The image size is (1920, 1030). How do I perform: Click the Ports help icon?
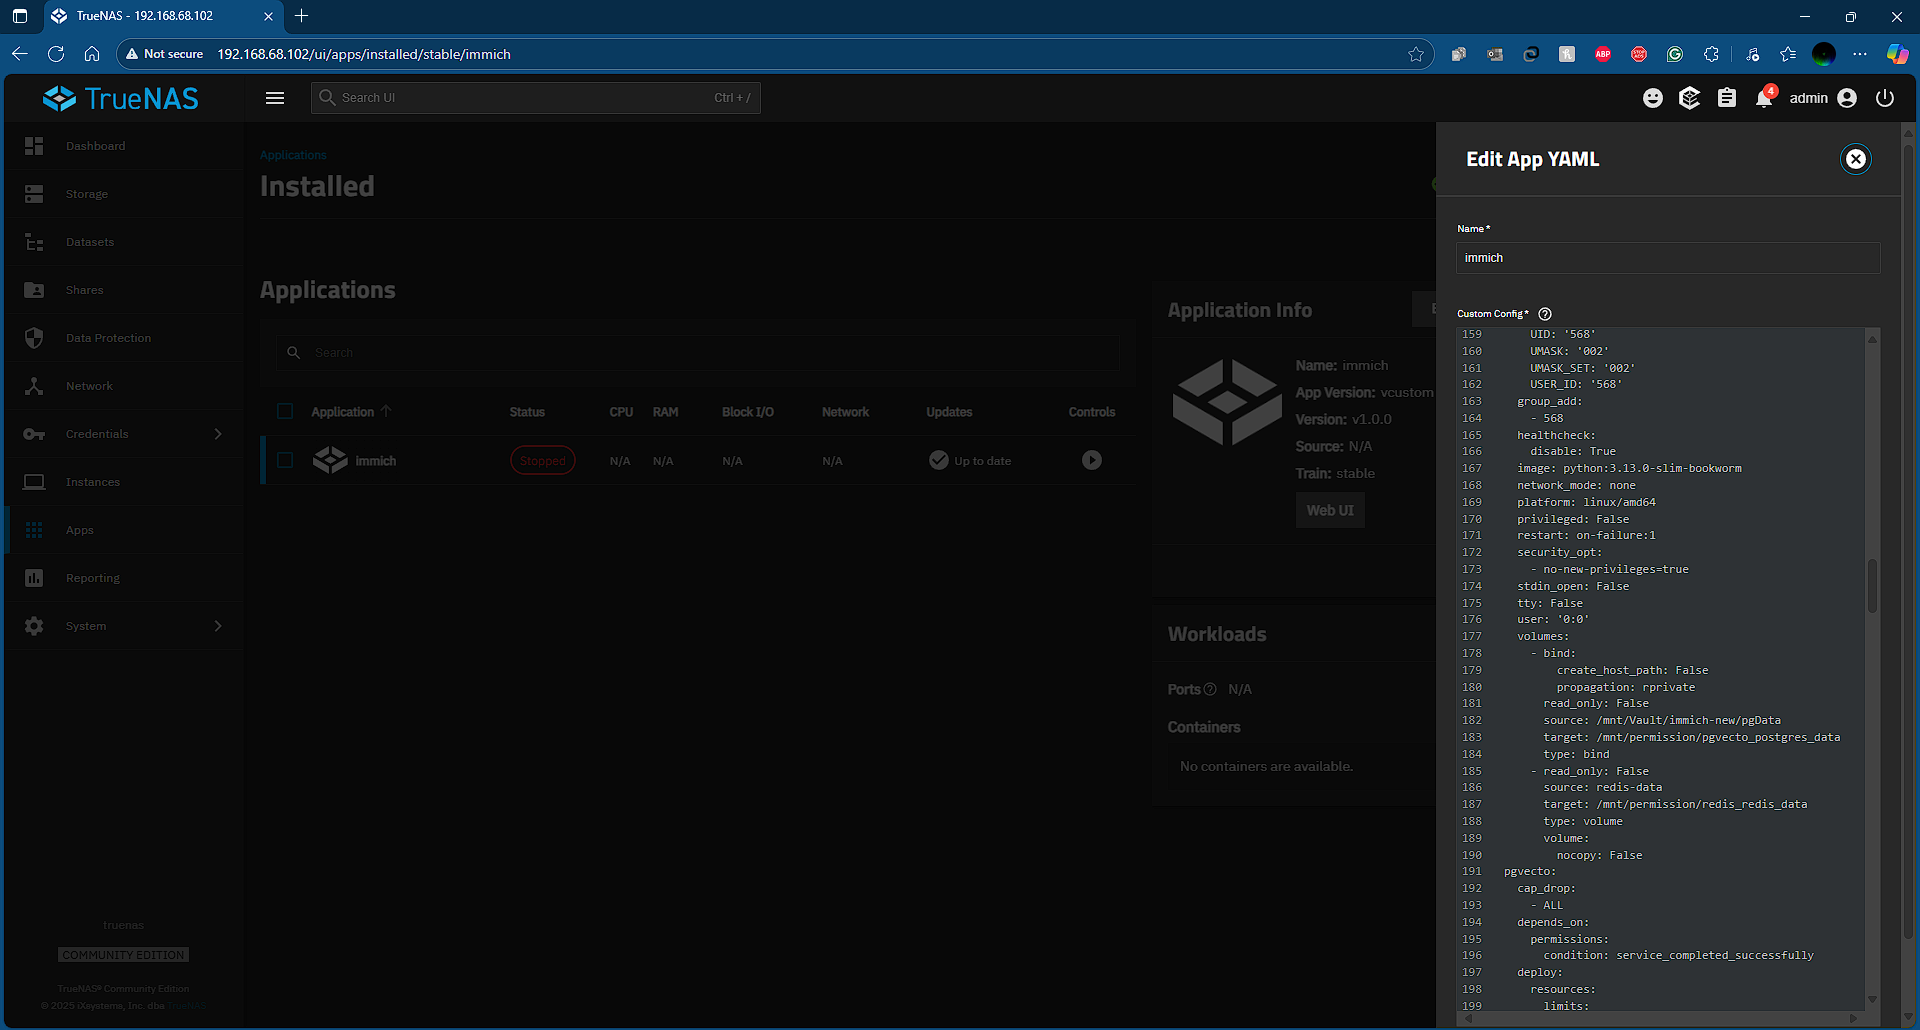coord(1210,689)
